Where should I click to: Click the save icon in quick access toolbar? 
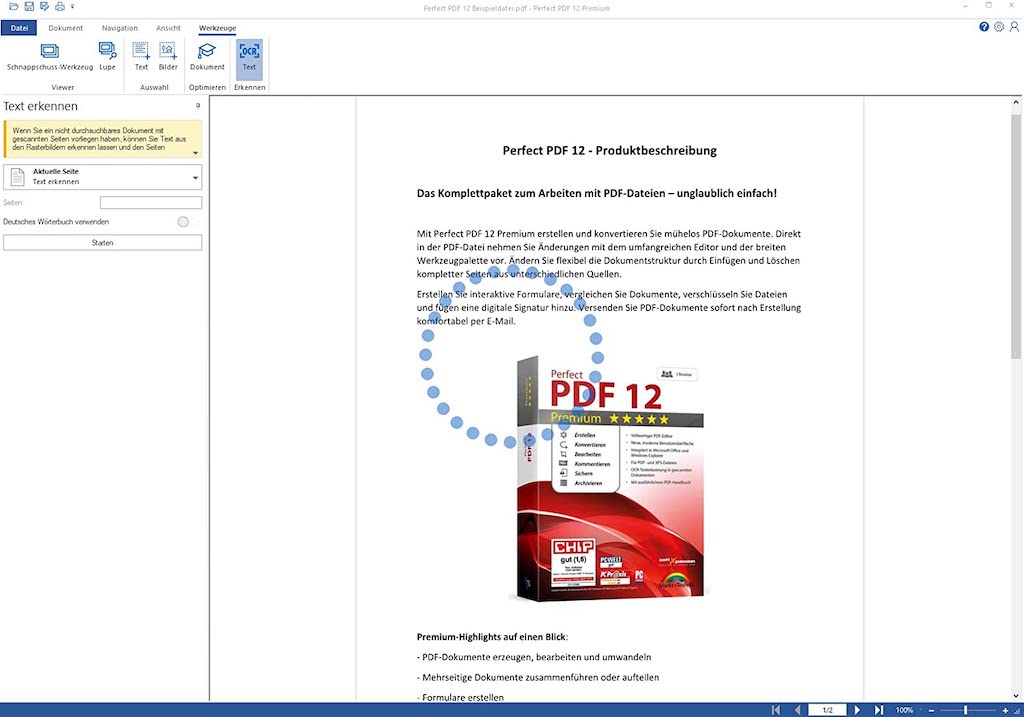click(28, 7)
